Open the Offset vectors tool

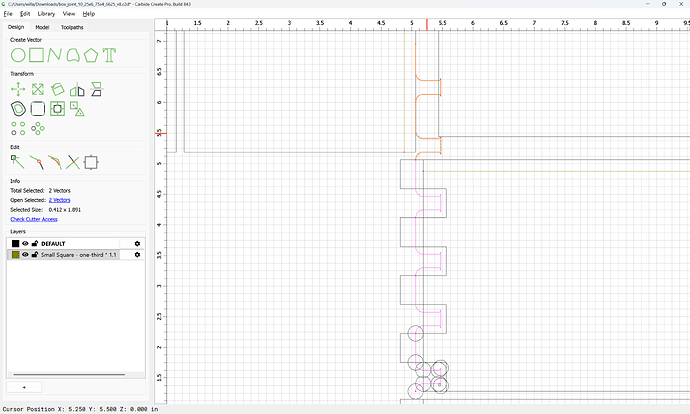18,109
